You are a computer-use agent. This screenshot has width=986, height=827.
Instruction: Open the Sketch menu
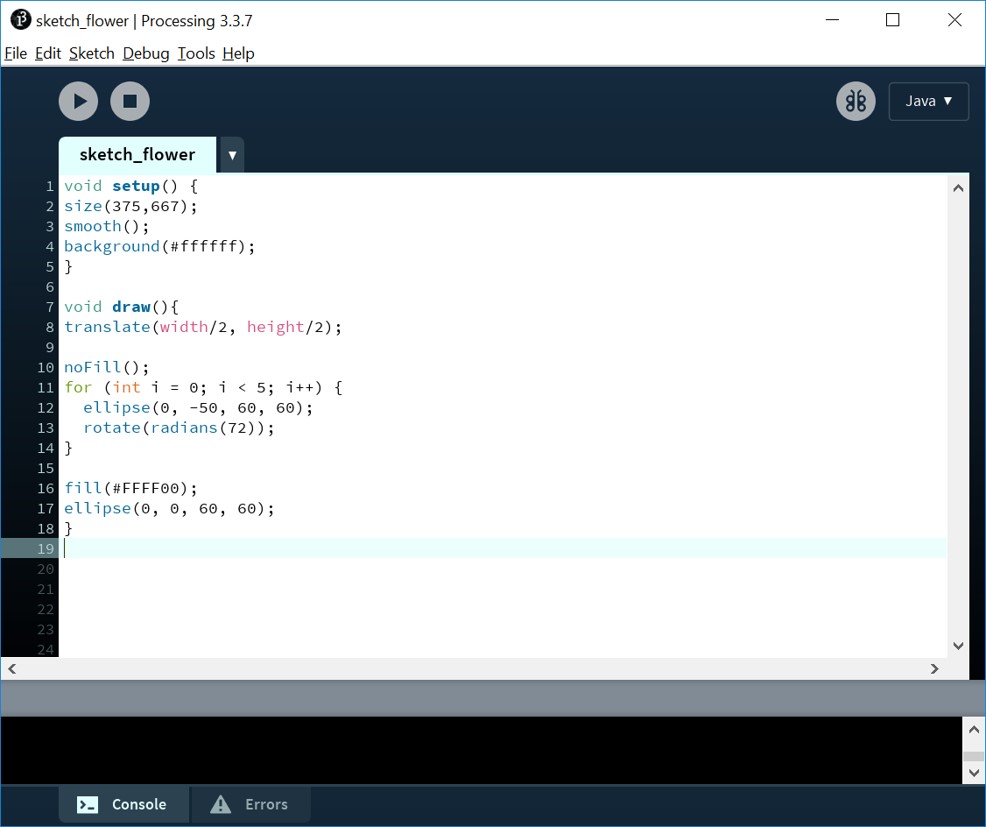(x=92, y=53)
